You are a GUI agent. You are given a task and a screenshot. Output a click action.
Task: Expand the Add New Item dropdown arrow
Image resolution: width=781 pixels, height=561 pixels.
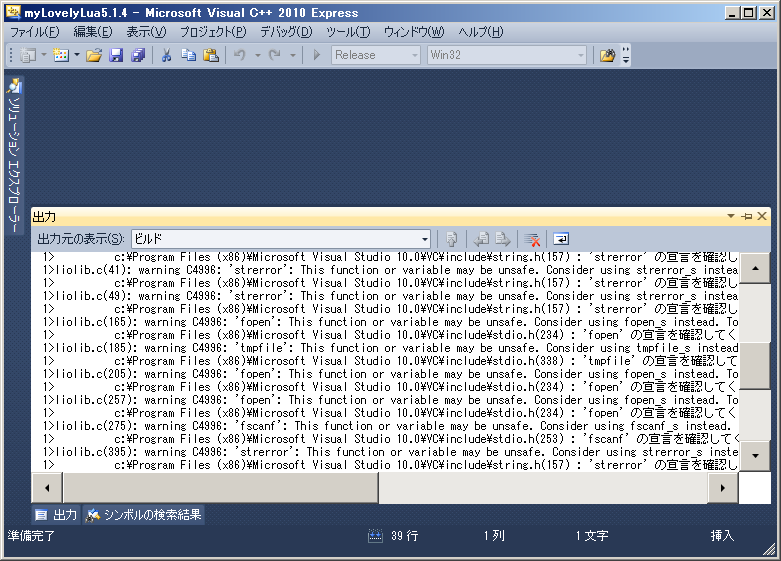(x=77, y=55)
